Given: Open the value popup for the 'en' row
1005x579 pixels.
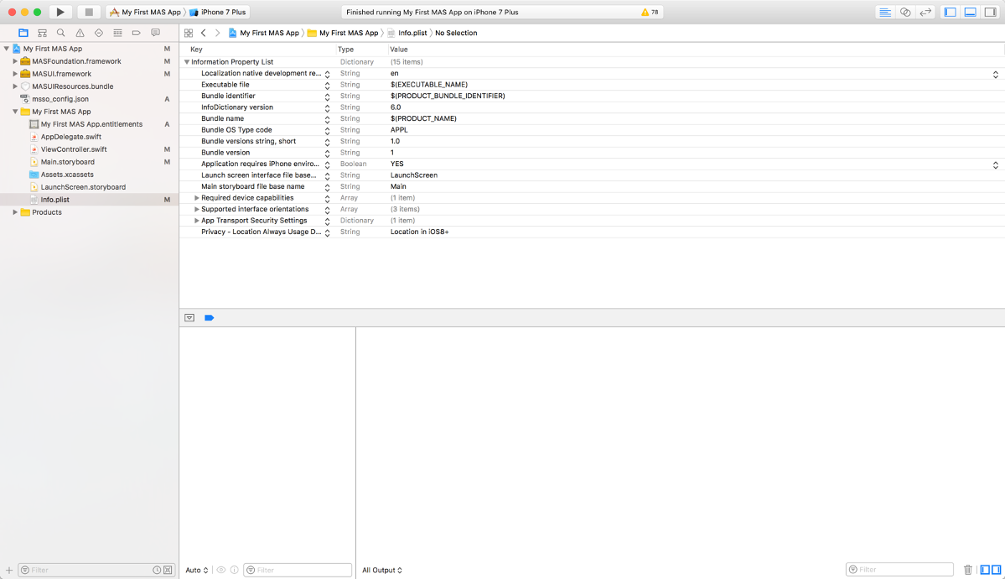Looking at the screenshot, I should (x=995, y=74).
